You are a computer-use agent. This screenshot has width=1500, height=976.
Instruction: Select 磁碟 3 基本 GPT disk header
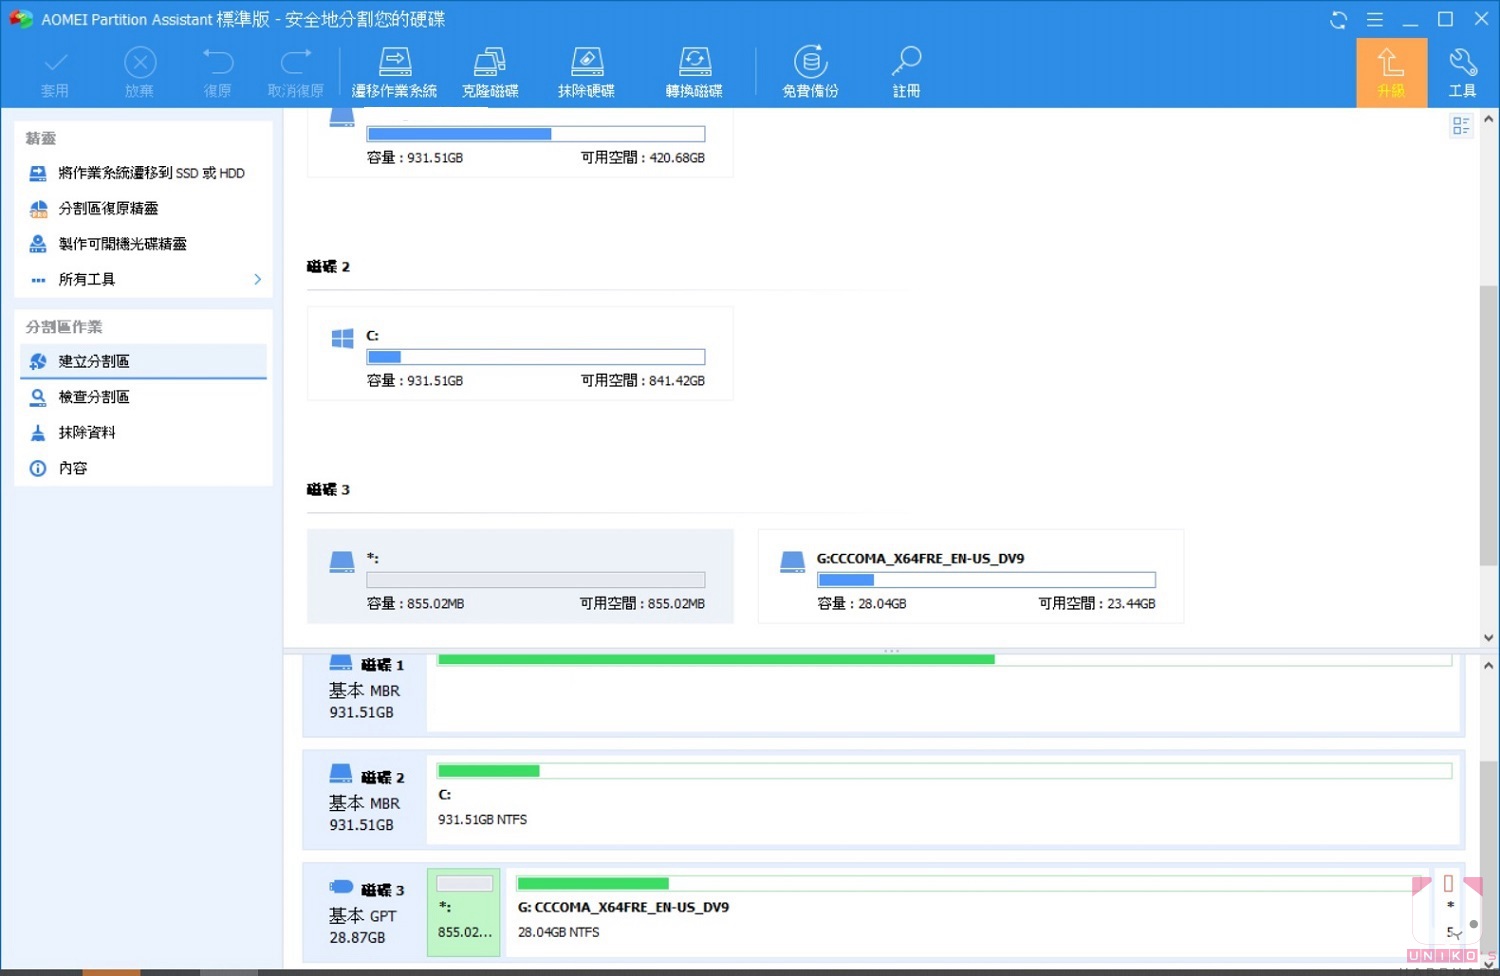[365, 913]
